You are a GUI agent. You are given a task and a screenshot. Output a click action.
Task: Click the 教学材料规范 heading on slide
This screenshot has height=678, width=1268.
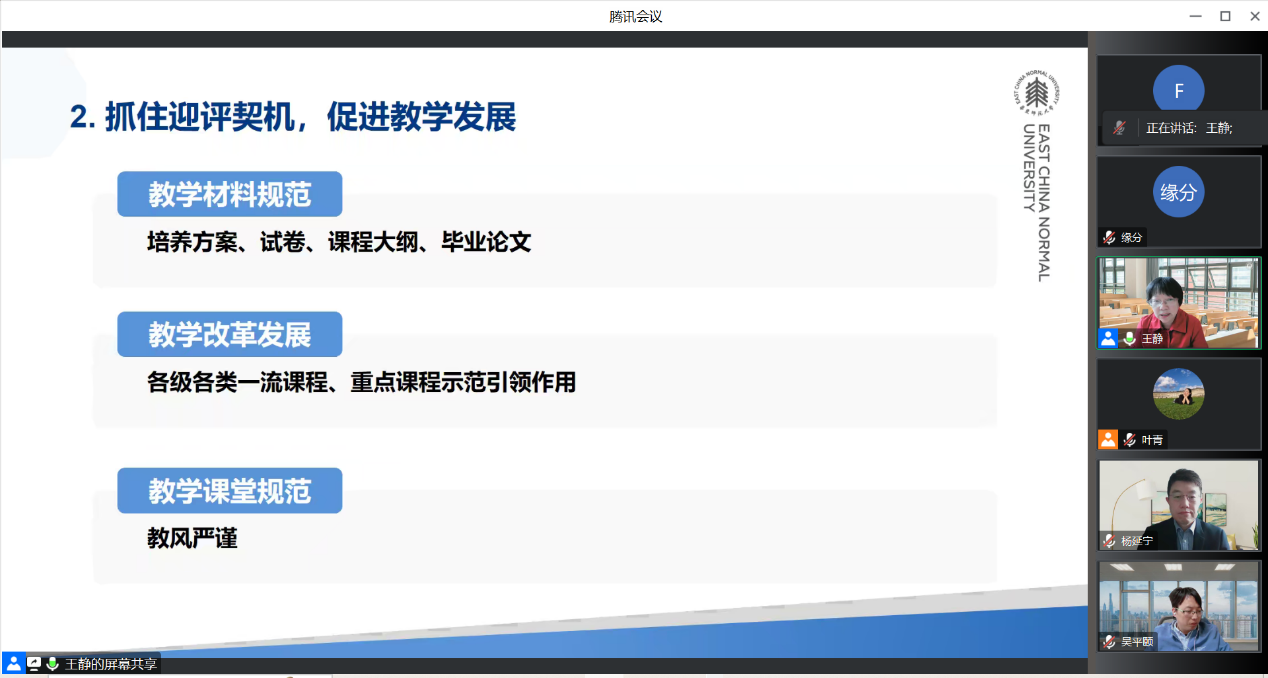click(x=230, y=194)
